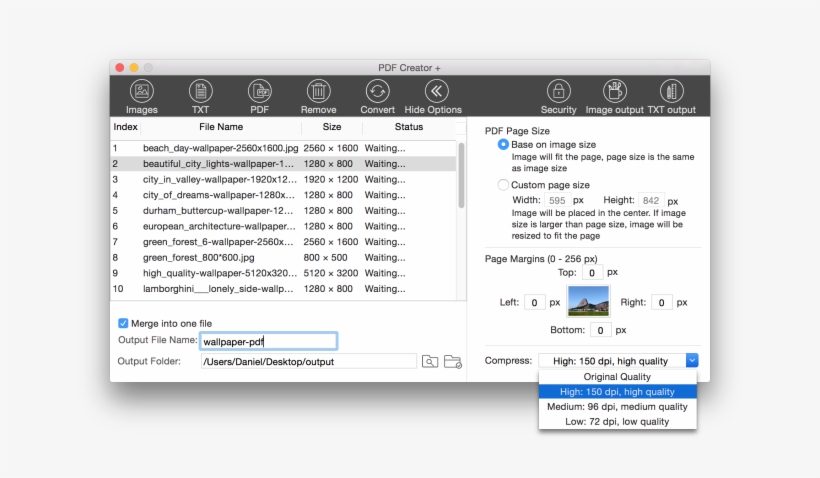
Task: Close the PDF Creator + window
Action: coord(120,67)
